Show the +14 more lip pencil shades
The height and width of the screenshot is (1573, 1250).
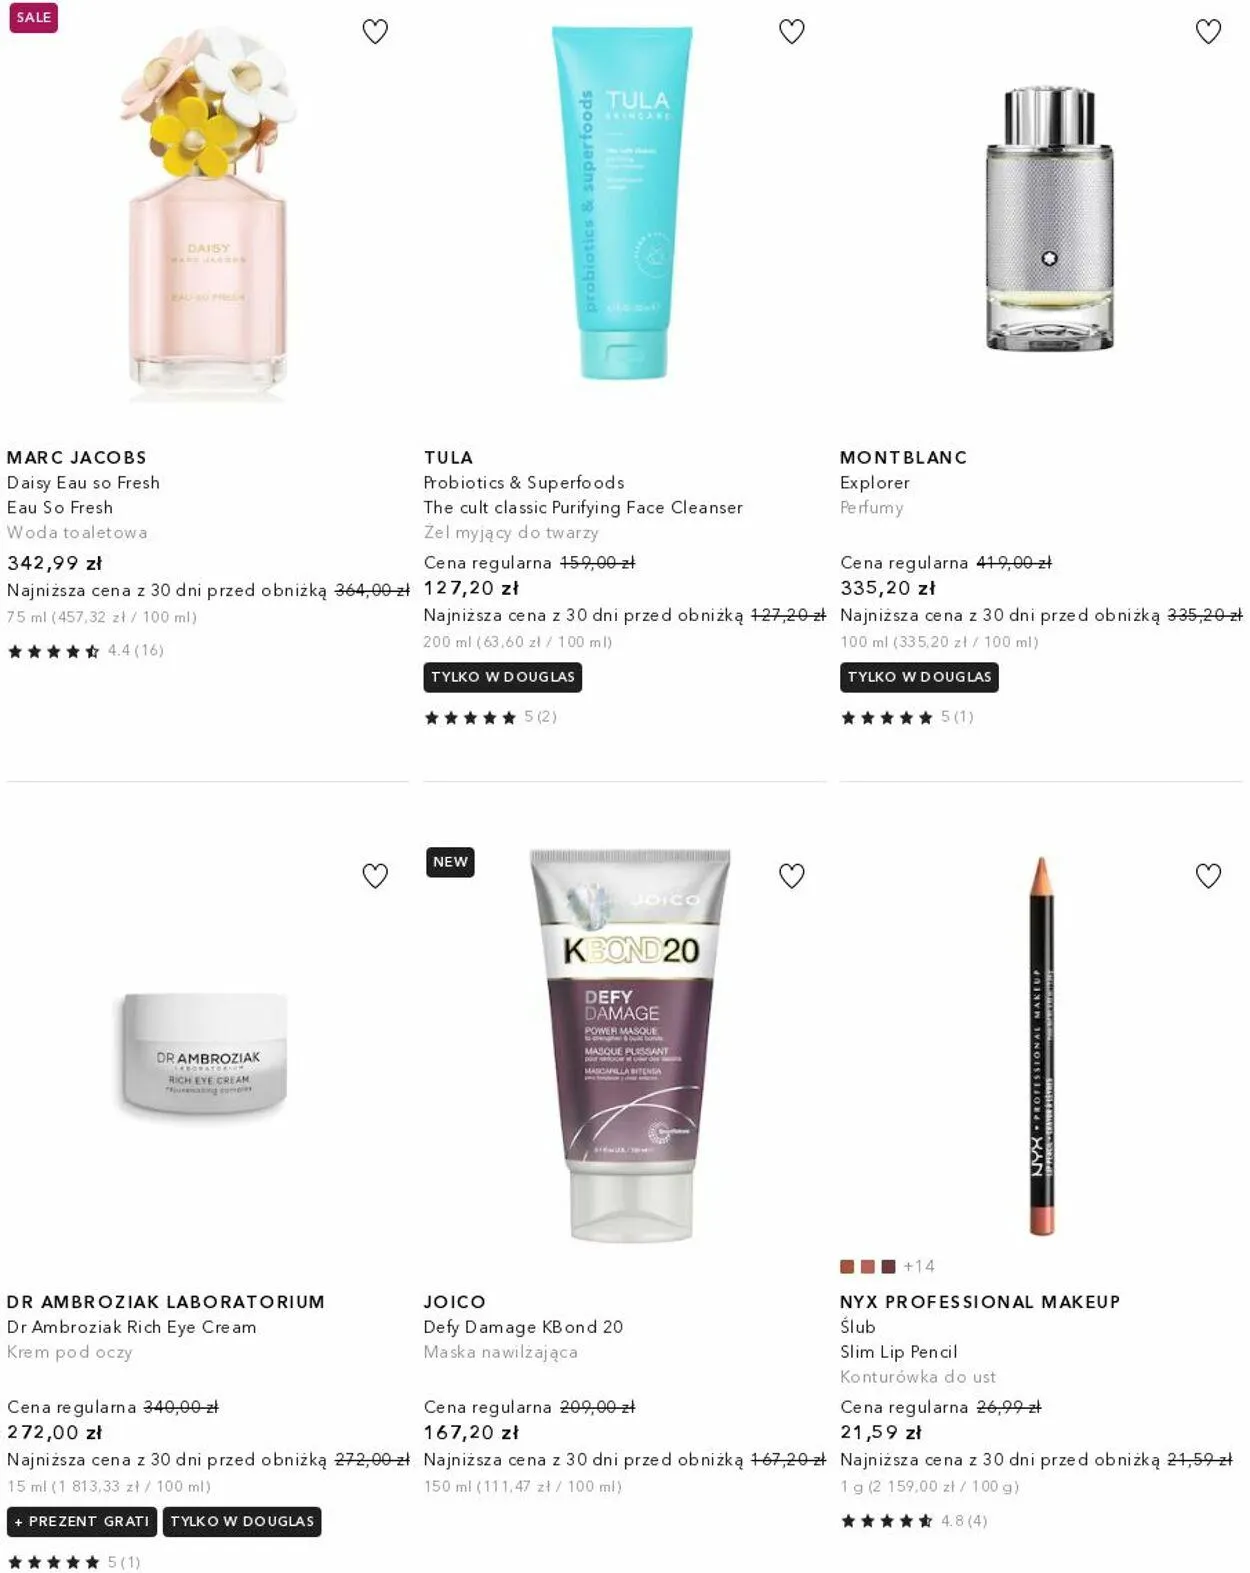[919, 1267]
